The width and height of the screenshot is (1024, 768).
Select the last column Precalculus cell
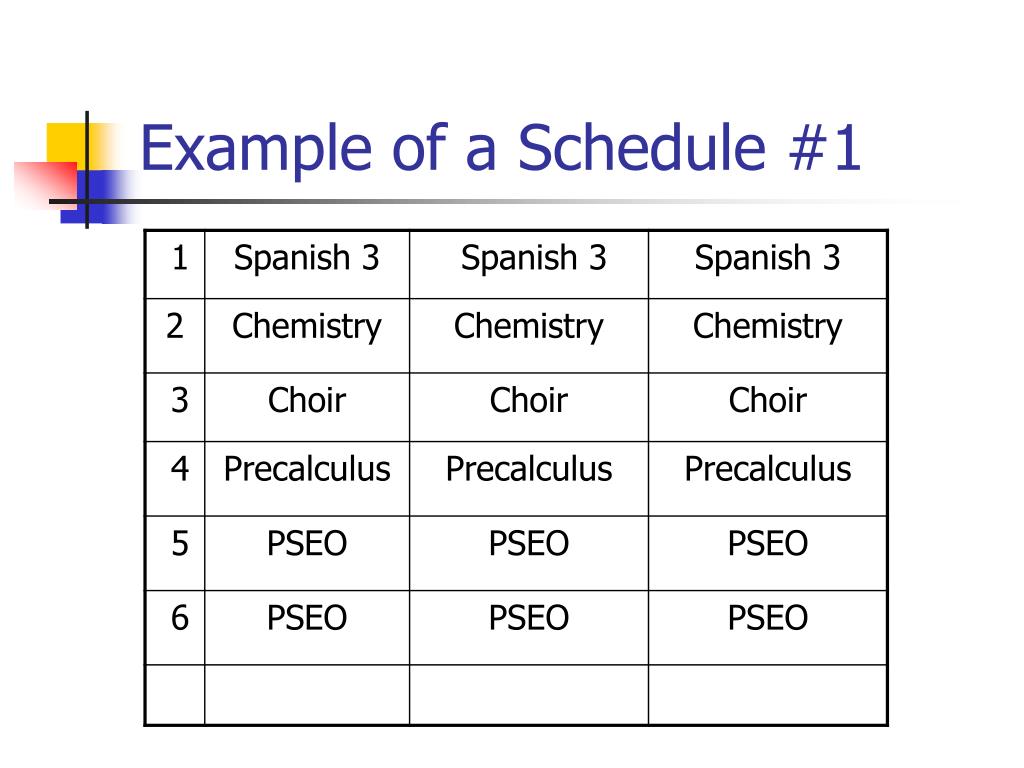click(x=767, y=479)
